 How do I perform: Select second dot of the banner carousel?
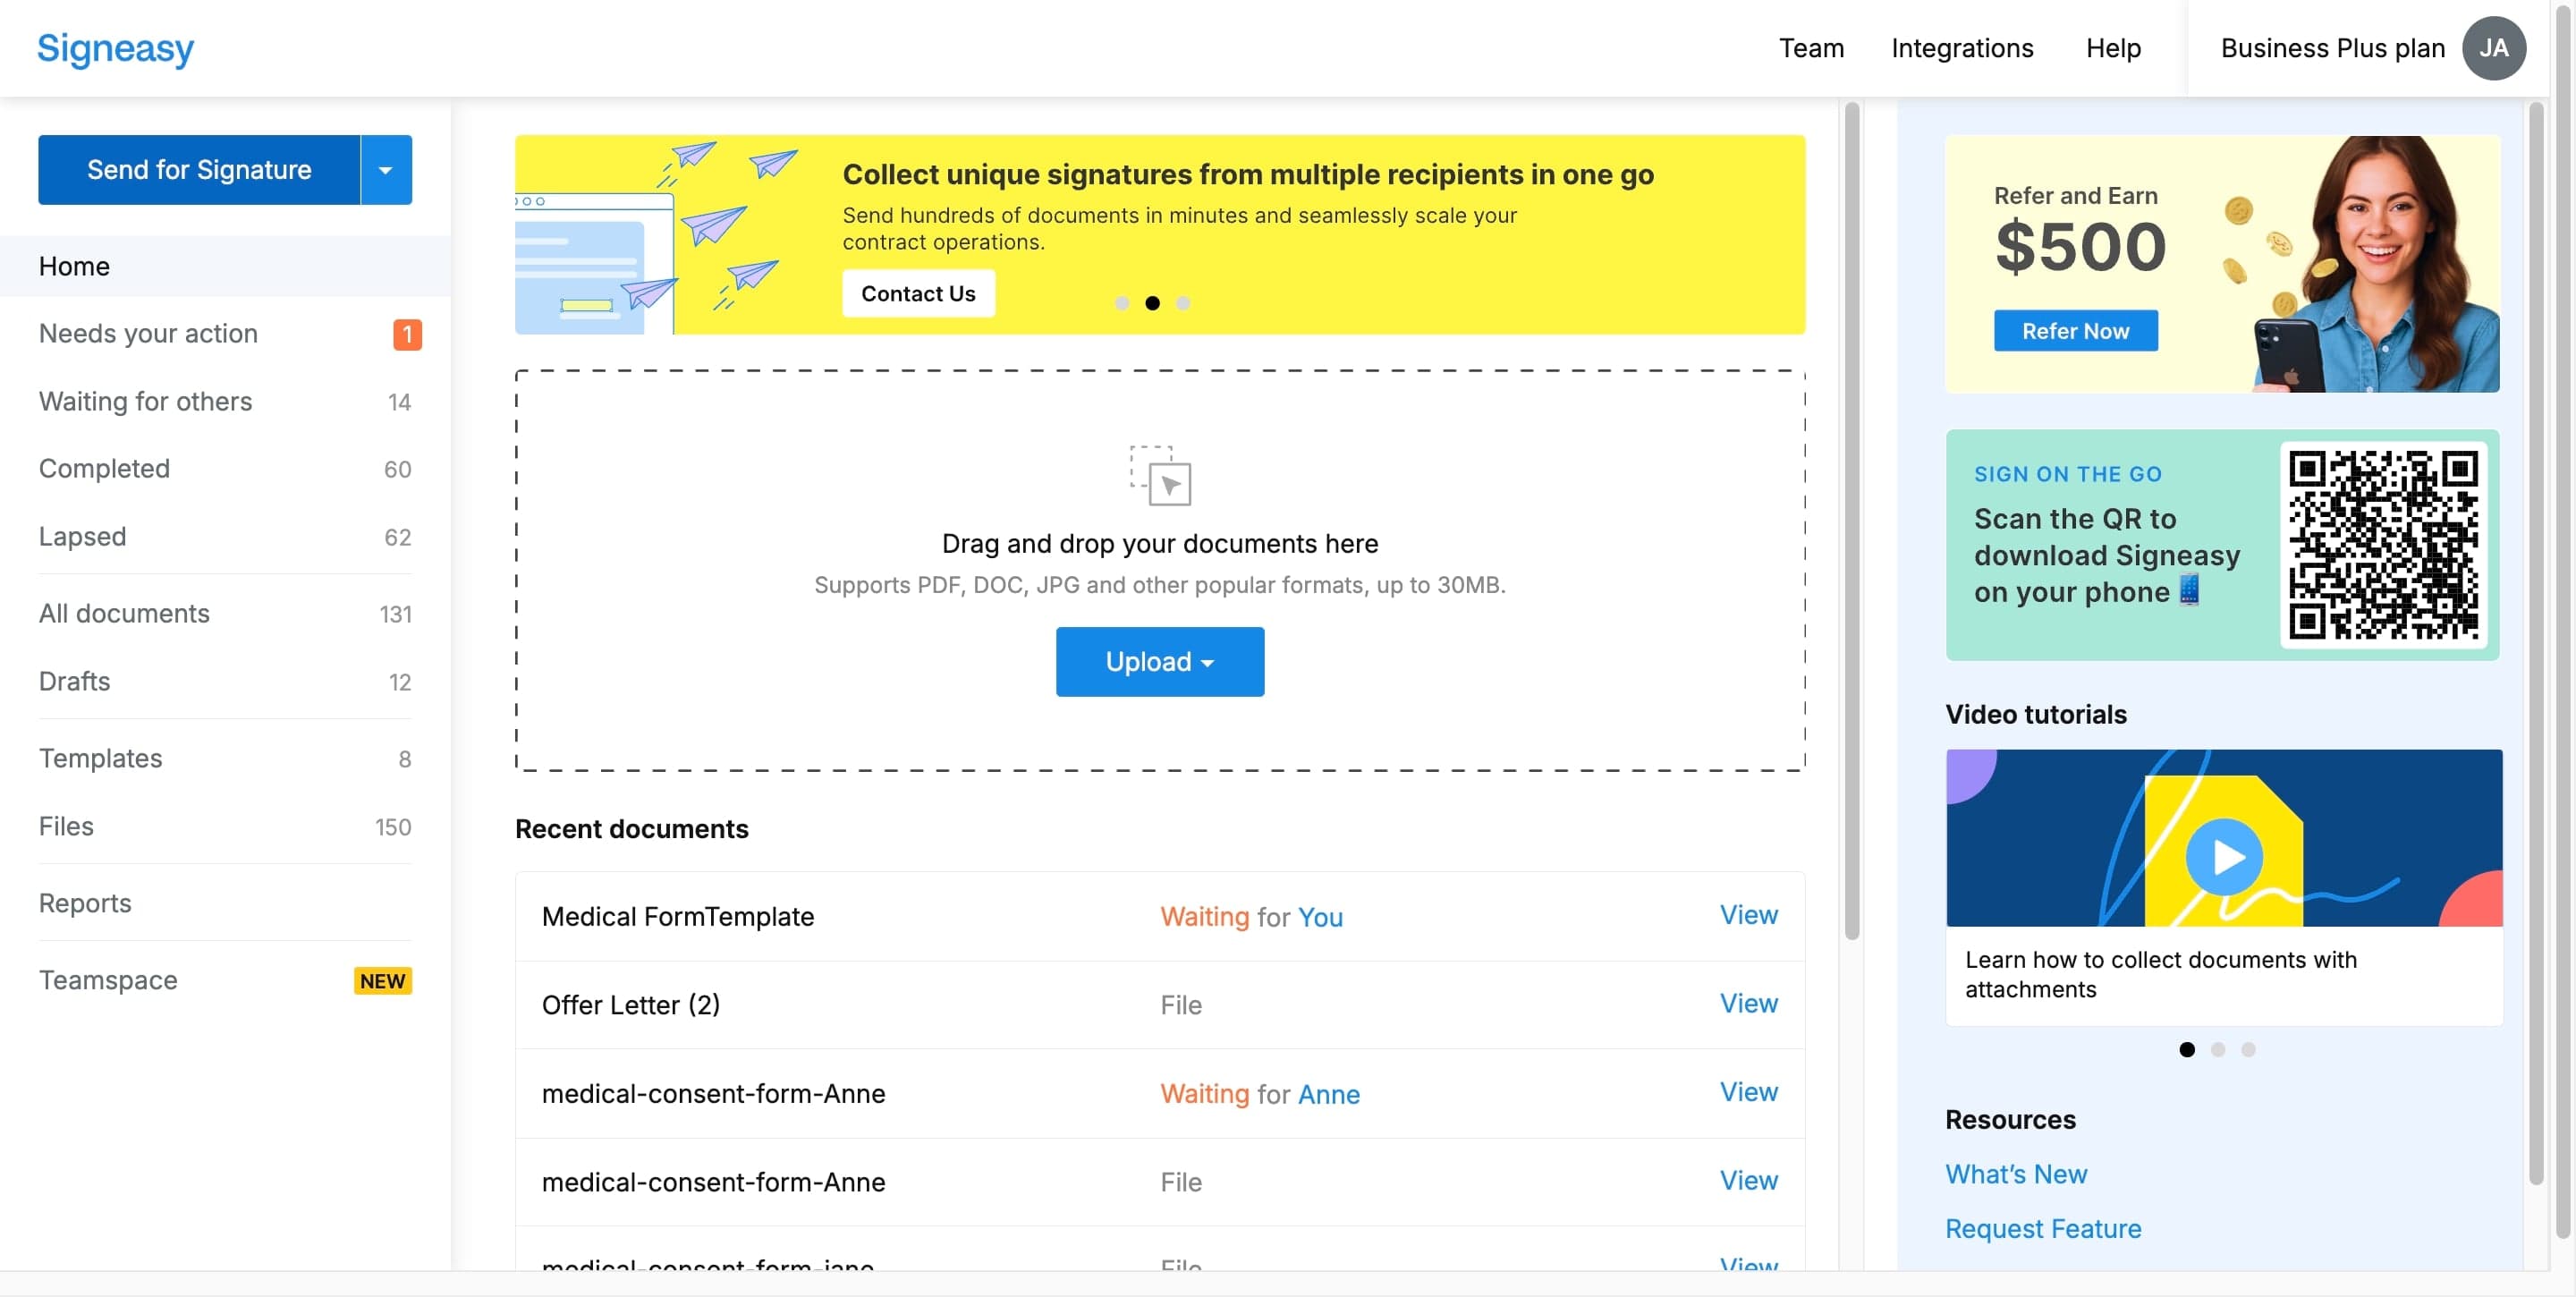click(1152, 303)
